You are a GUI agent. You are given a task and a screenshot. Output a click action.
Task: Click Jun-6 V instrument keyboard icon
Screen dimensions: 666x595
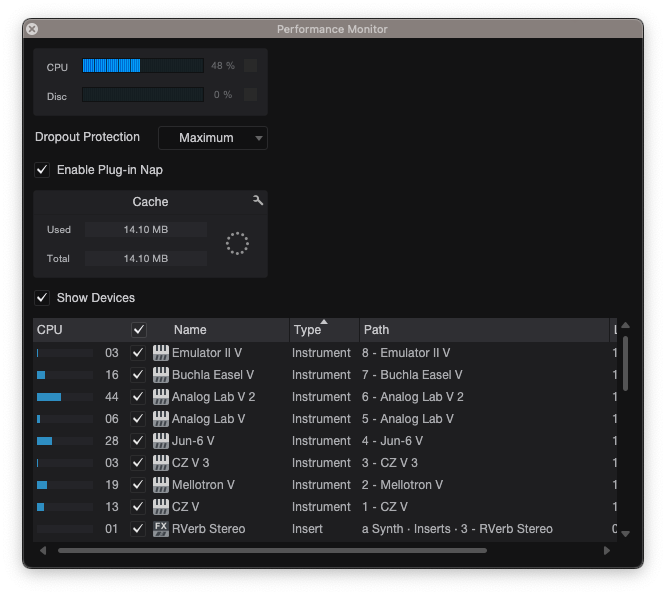[x=161, y=441]
